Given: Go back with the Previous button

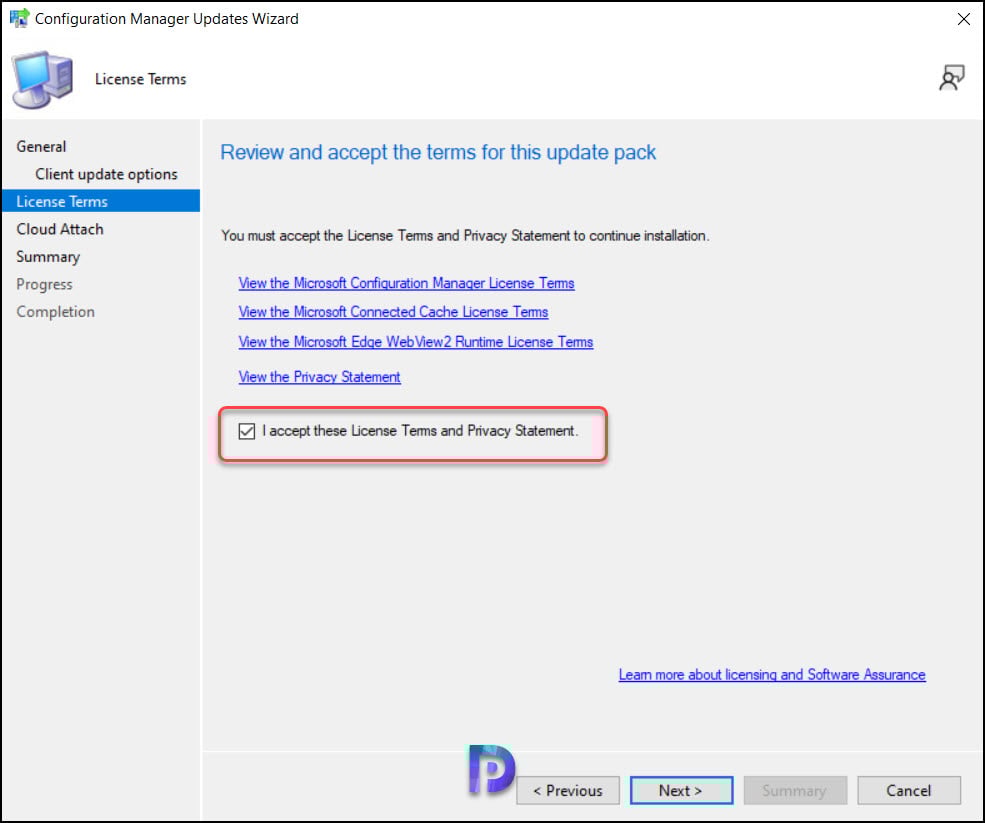Looking at the screenshot, I should [567, 790].
